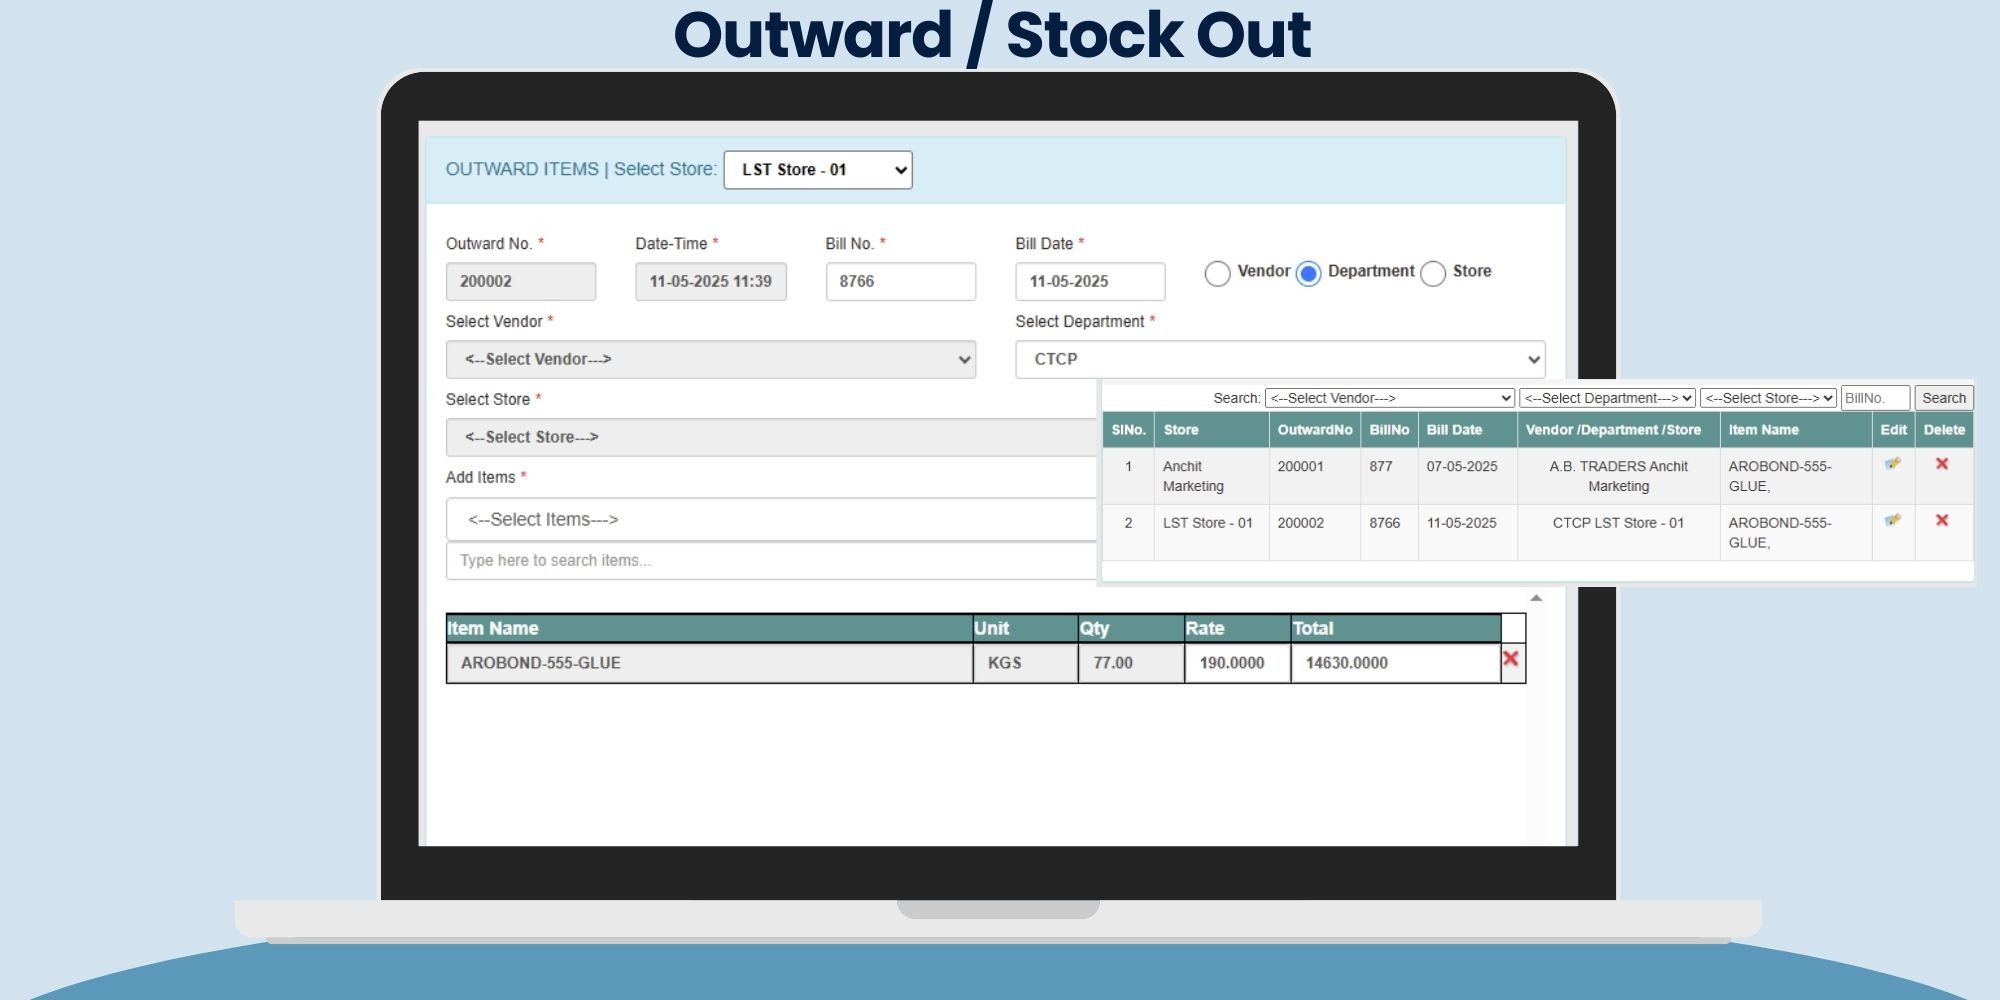Click the BillNo. search field
The width and height of the screenshot is (2000, 1000).
coord(1875,398)
